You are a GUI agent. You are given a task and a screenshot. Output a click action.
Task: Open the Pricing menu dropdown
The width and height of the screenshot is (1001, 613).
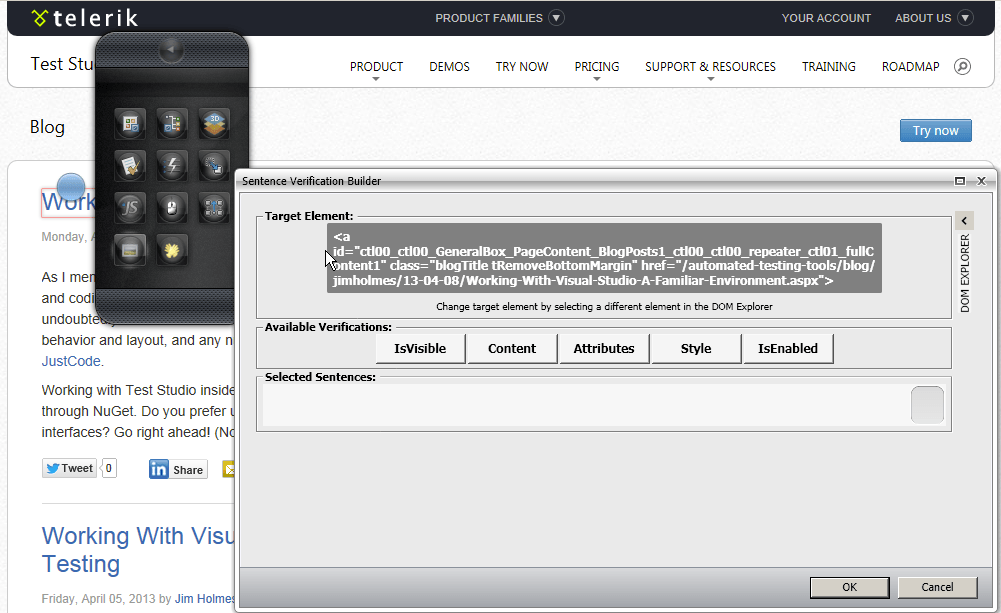click(x=596, y=67)
